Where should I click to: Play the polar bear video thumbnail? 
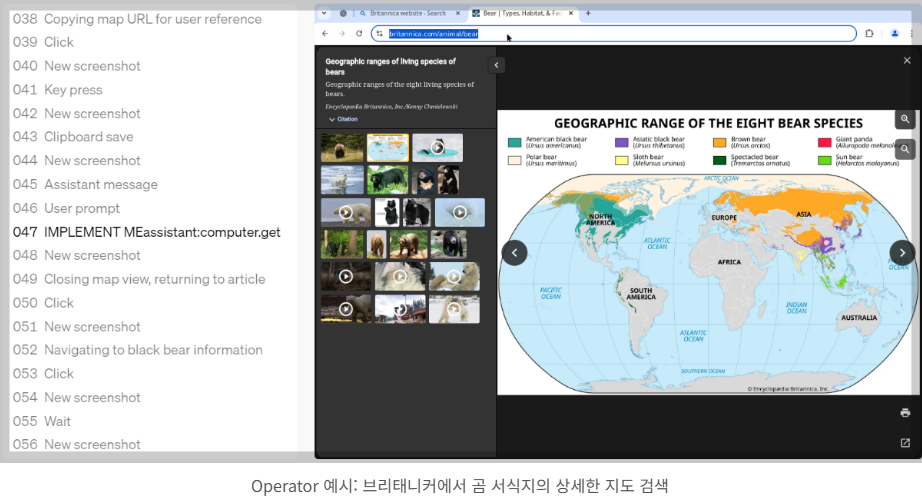tap(346, 212)
